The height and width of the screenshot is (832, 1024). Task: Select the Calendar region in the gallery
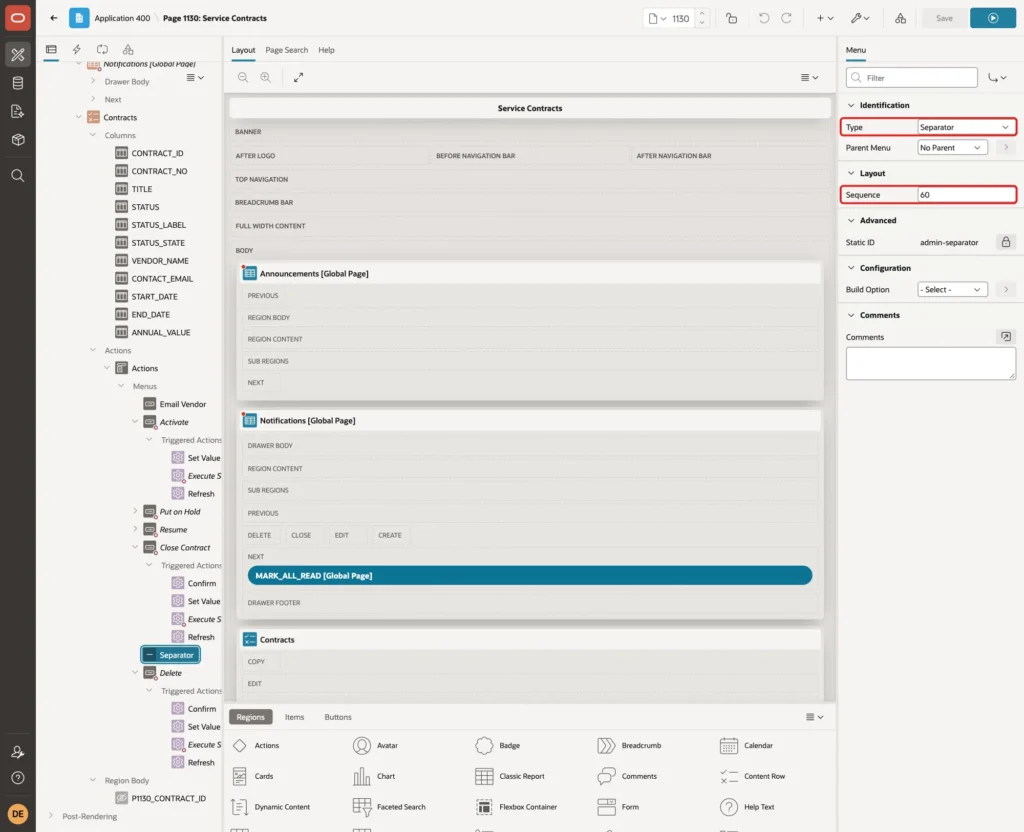[746, 745]
